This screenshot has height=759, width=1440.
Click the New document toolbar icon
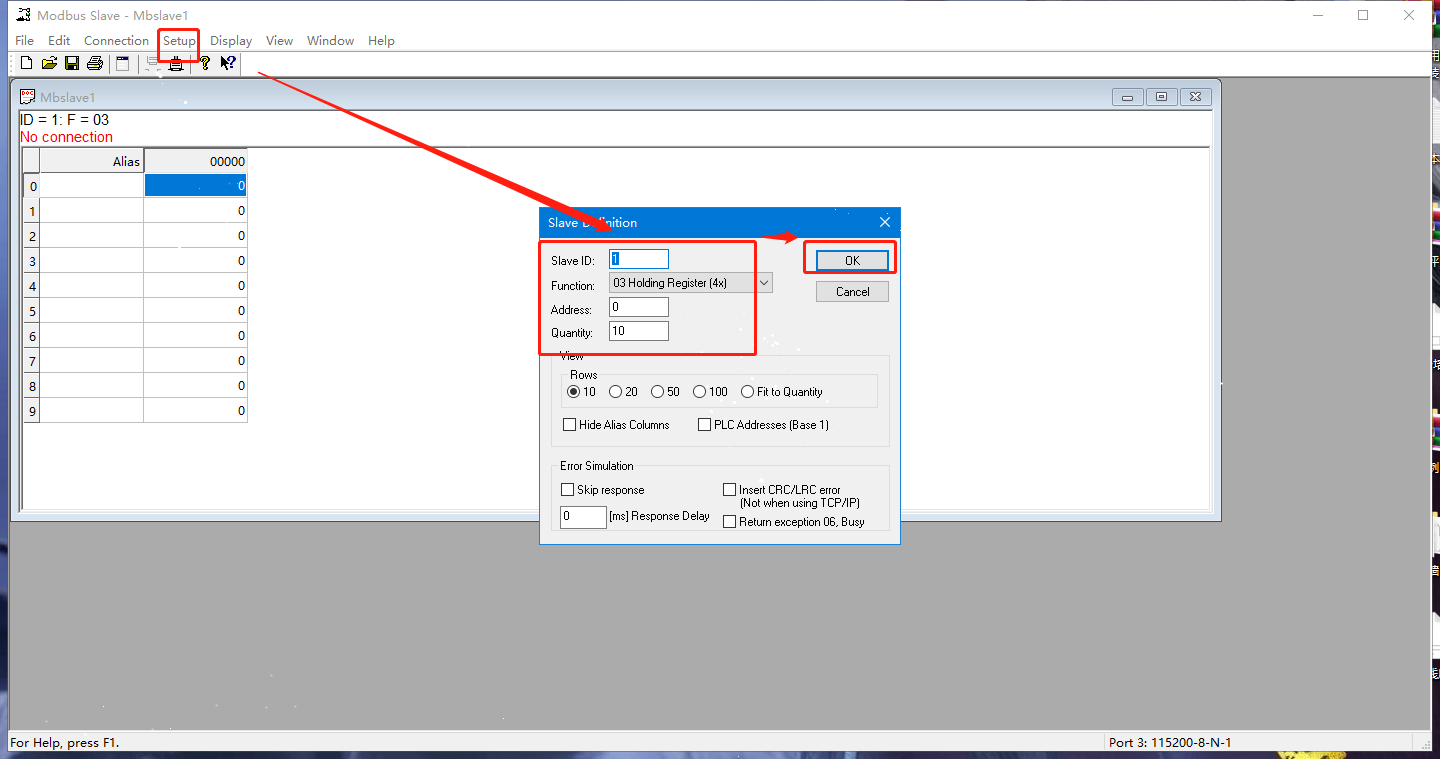pyautogui.click(x=26, y=64)
